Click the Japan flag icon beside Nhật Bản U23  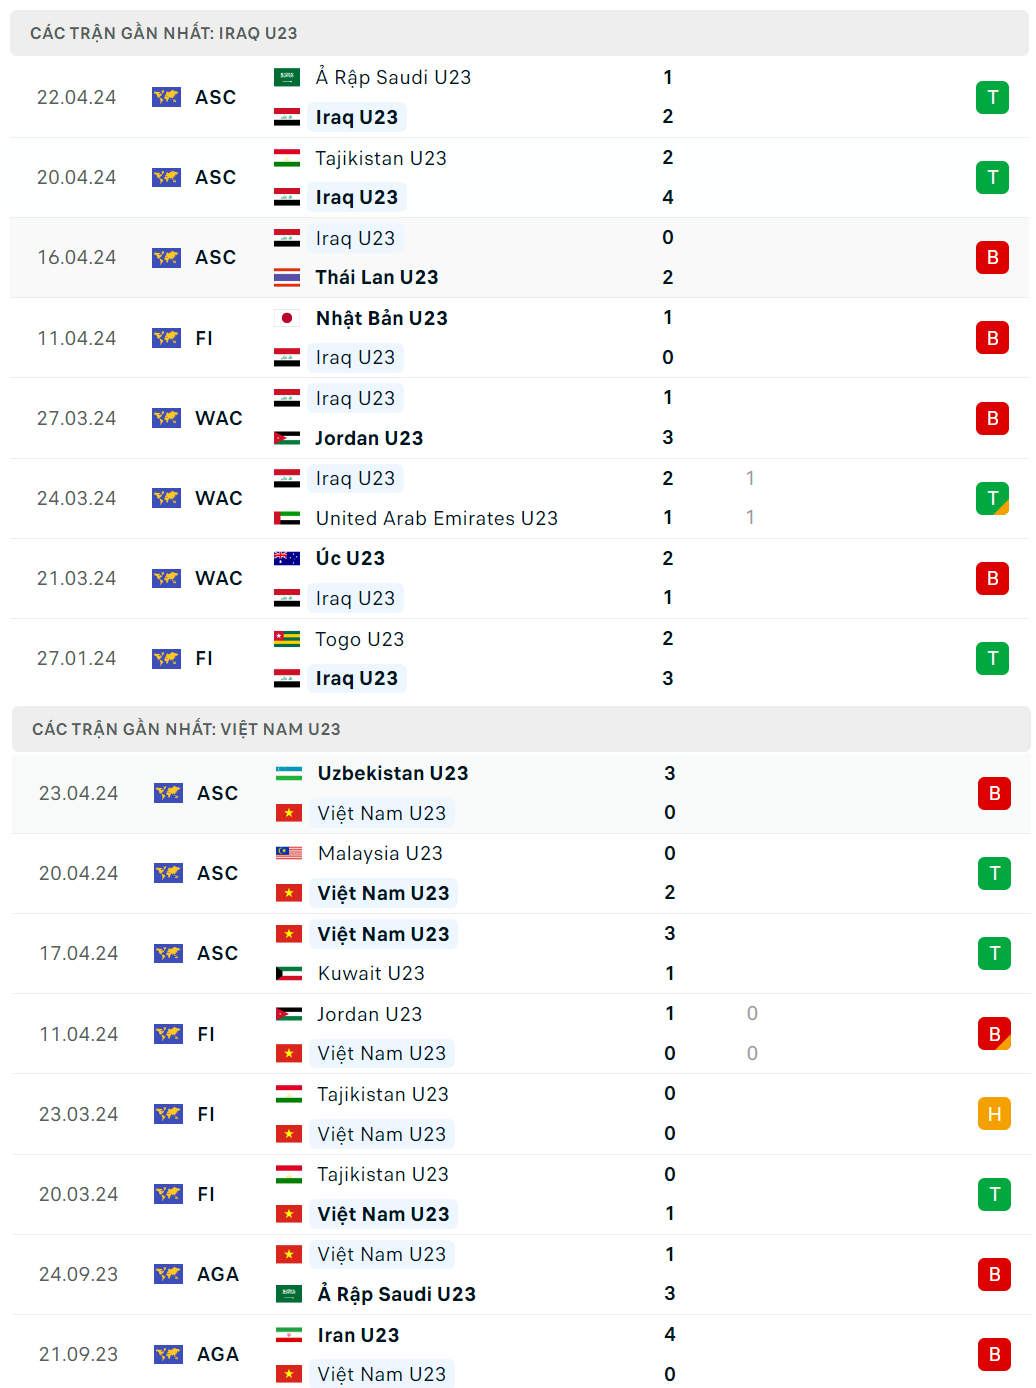[287, 318]
